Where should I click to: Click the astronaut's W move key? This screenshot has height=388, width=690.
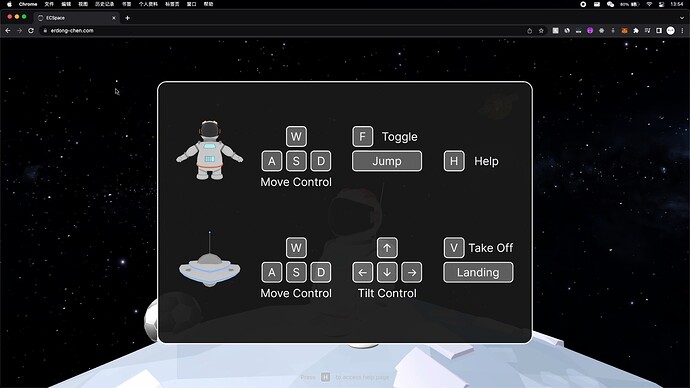pos(296,136)
